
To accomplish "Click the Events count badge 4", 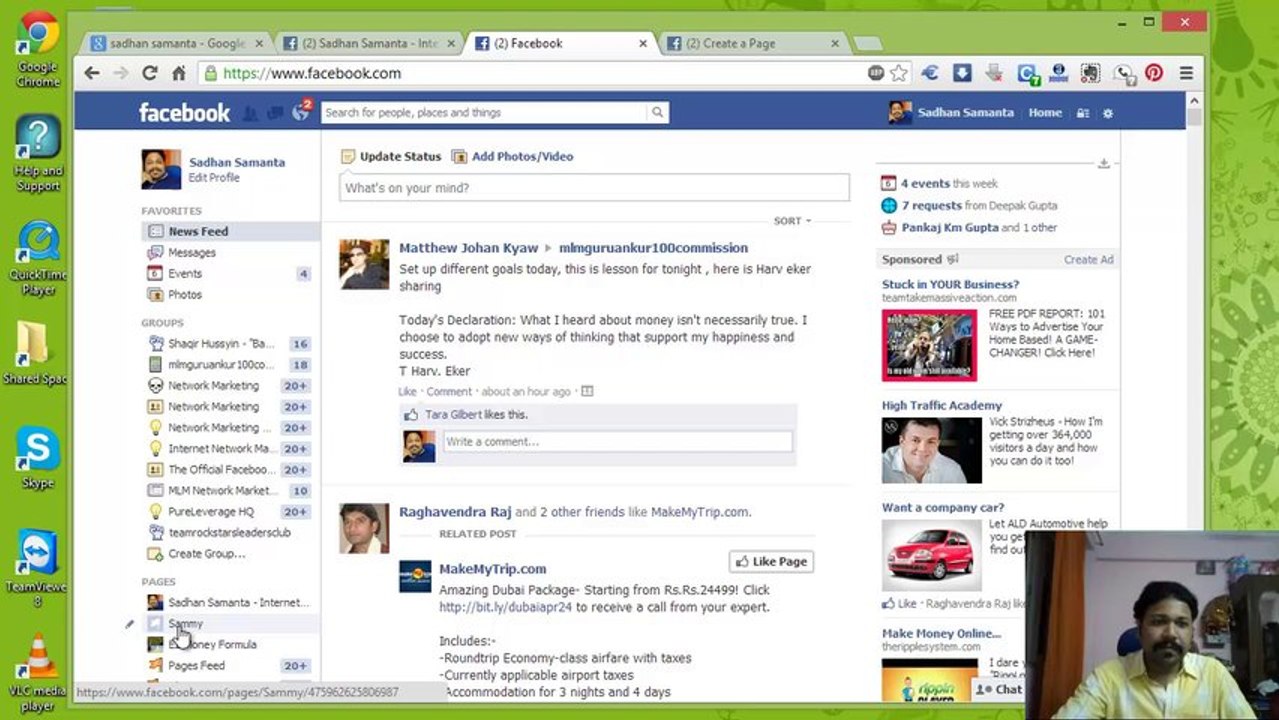I will [303, 273].
